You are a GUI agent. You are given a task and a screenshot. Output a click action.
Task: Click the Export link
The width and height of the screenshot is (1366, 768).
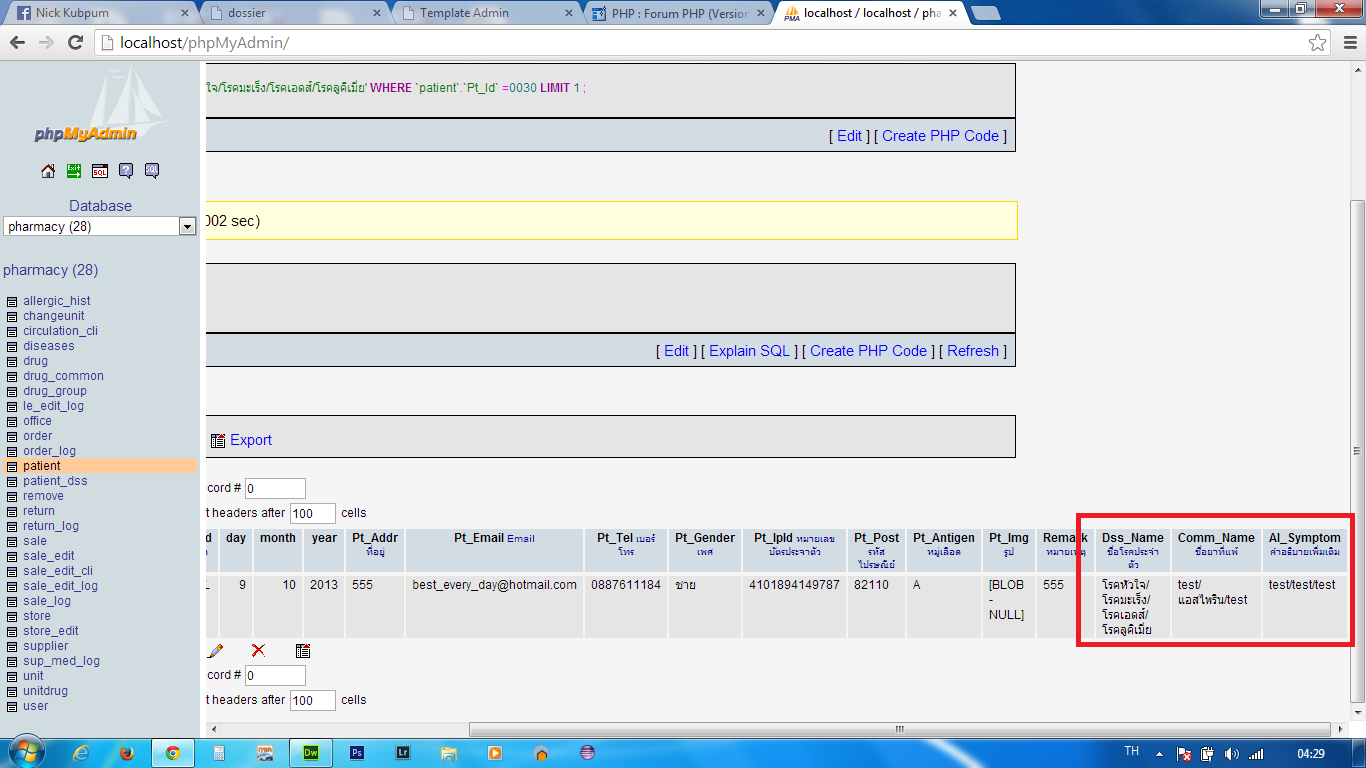pyautogui.click(x=251, y=440)
